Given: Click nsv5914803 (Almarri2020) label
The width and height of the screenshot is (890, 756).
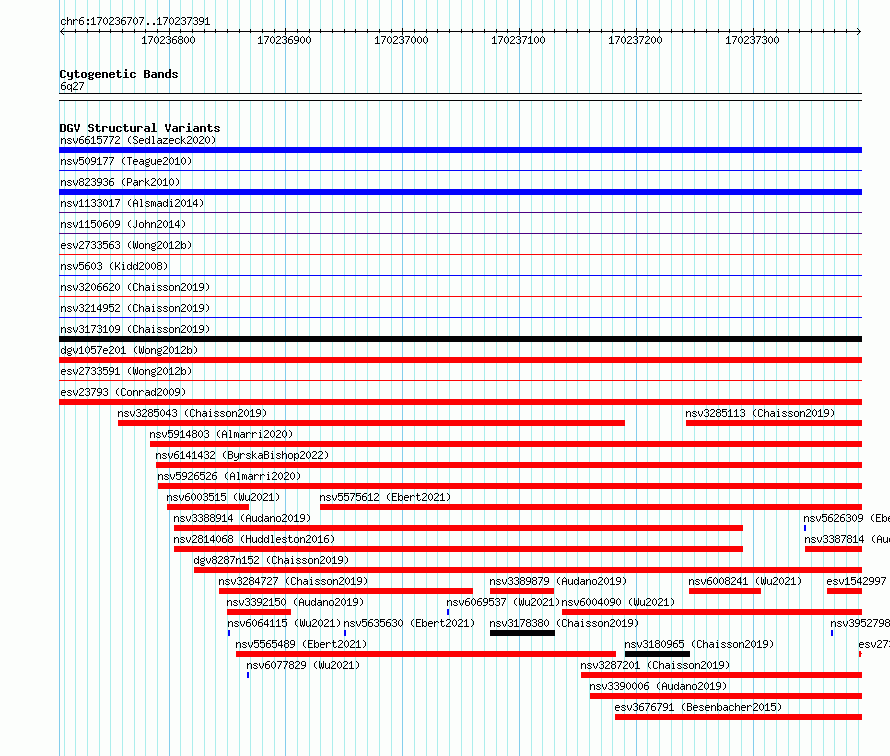Looking at the screenshot, I should [x=221, y=434].
